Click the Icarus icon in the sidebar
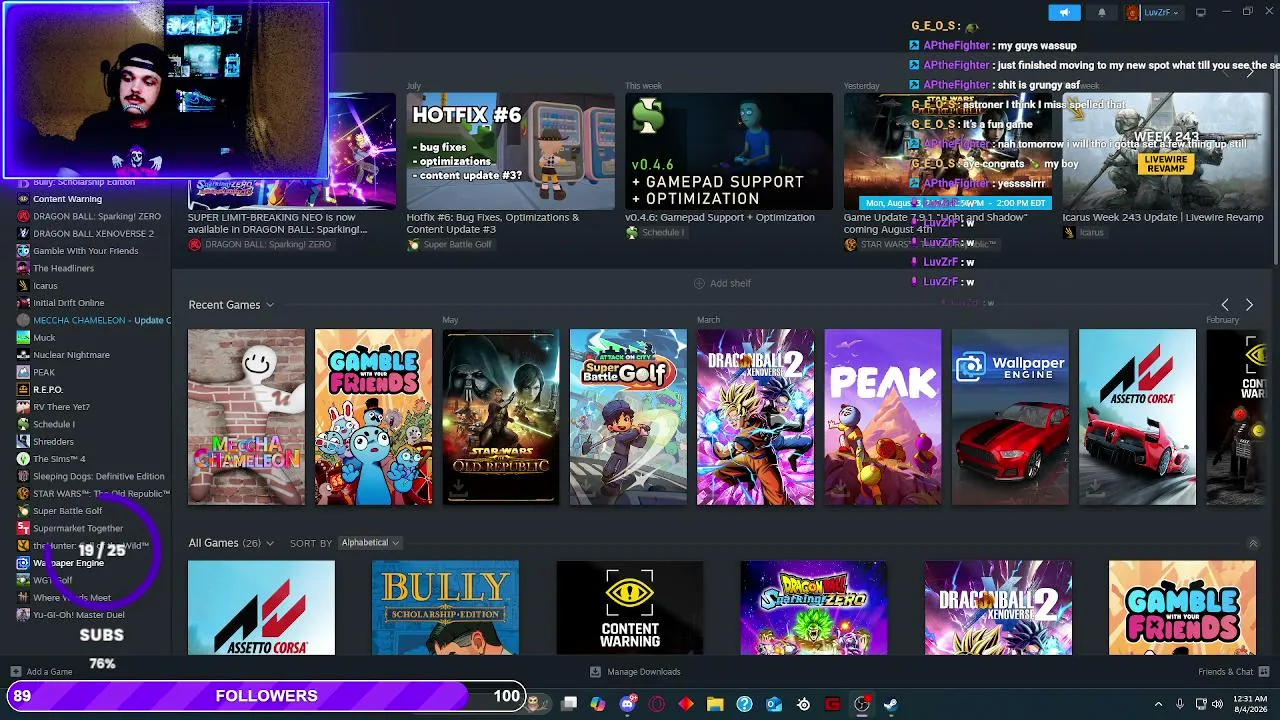 click(23, 285)
